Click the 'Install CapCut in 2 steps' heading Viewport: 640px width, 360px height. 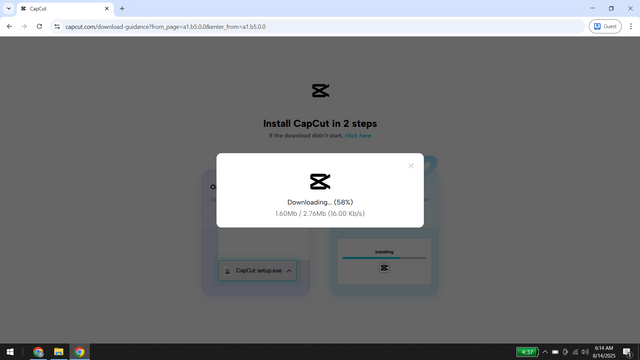[x=320, y=123]
